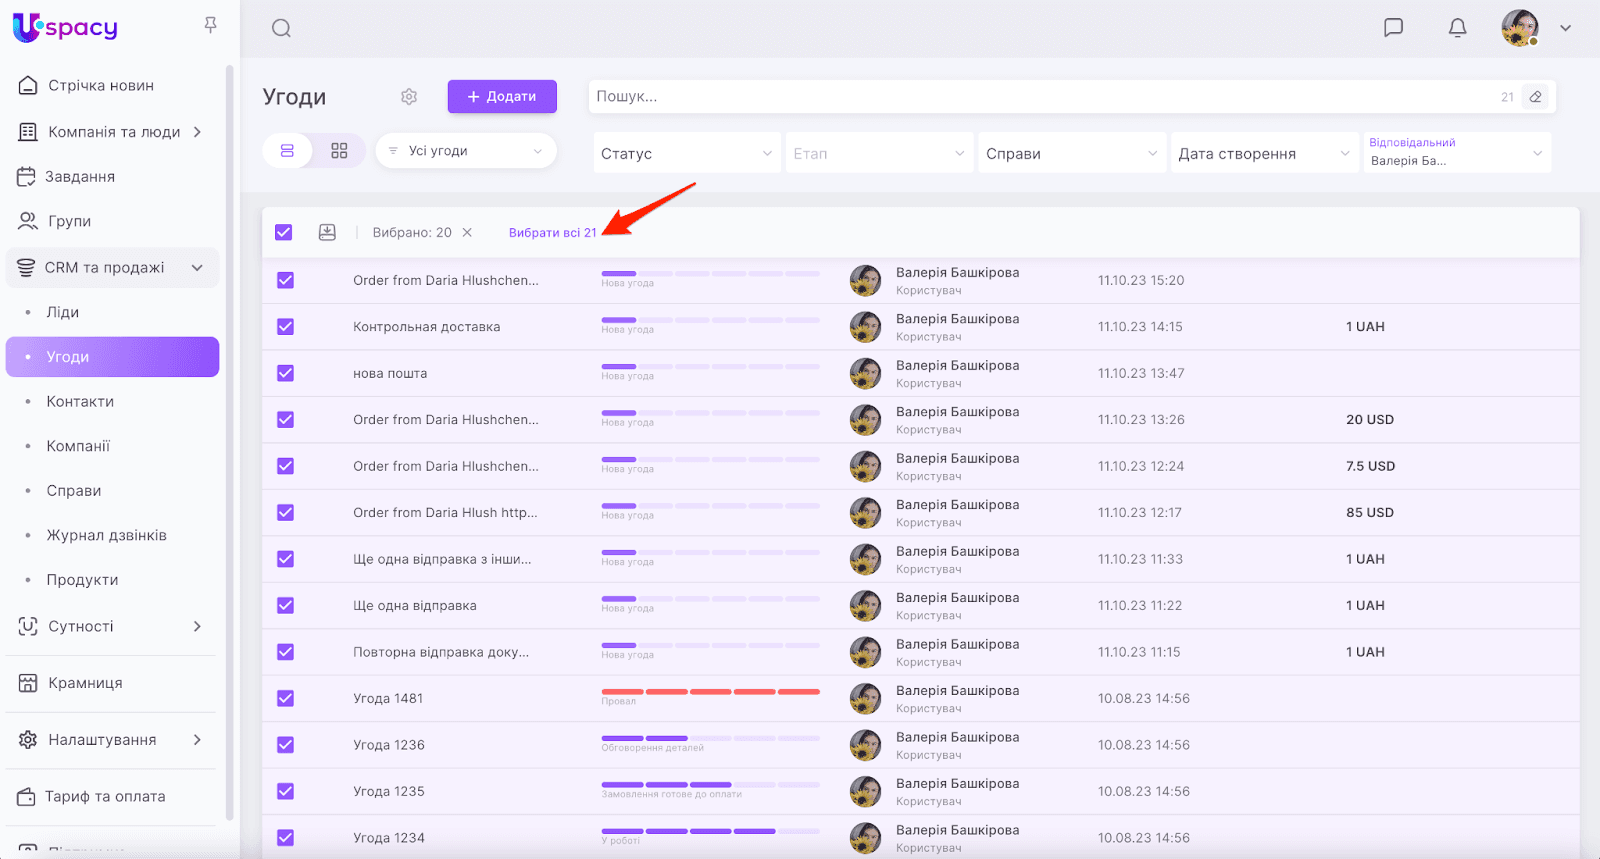Image resolution: width=1600 pixels, height=859 pixels.
Task: Click the 'Вибрати всі 21' link
Action: coord(552,233)
